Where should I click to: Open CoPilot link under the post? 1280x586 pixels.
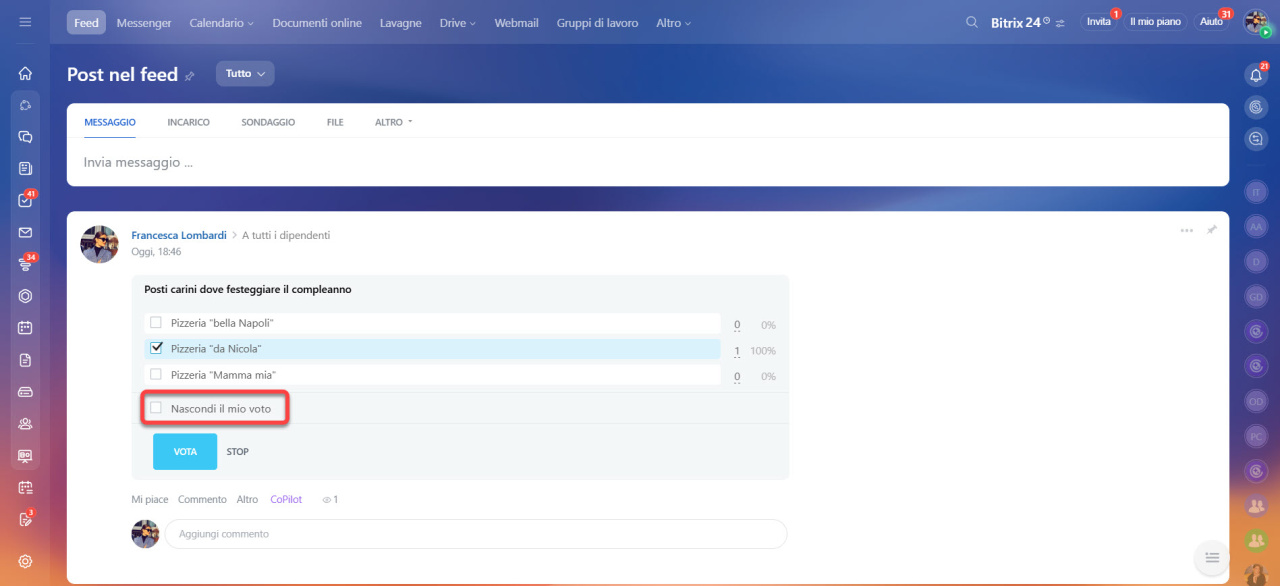pyautogui.click(x=286, y=499)
